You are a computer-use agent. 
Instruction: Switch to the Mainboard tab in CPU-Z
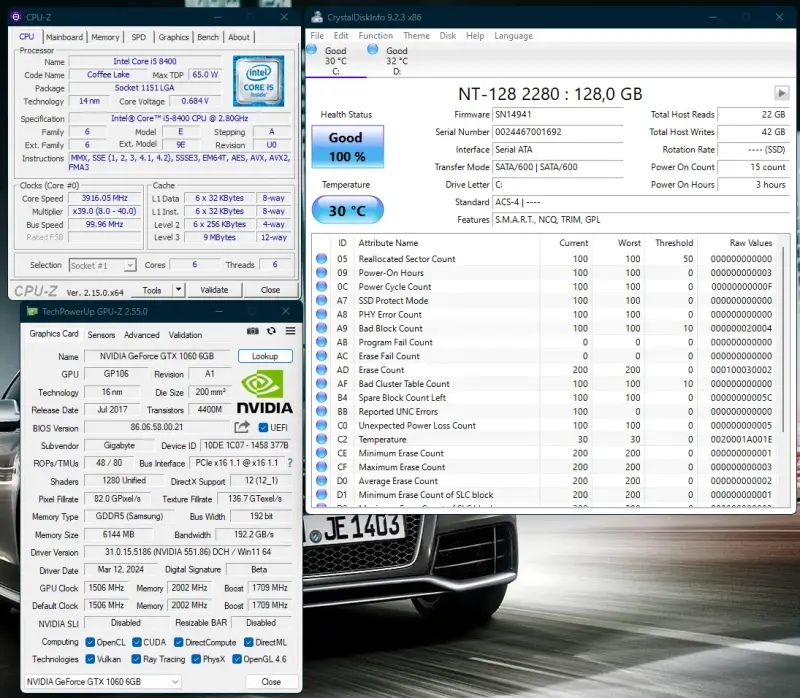pyautogui.click(x=65, y=37)
